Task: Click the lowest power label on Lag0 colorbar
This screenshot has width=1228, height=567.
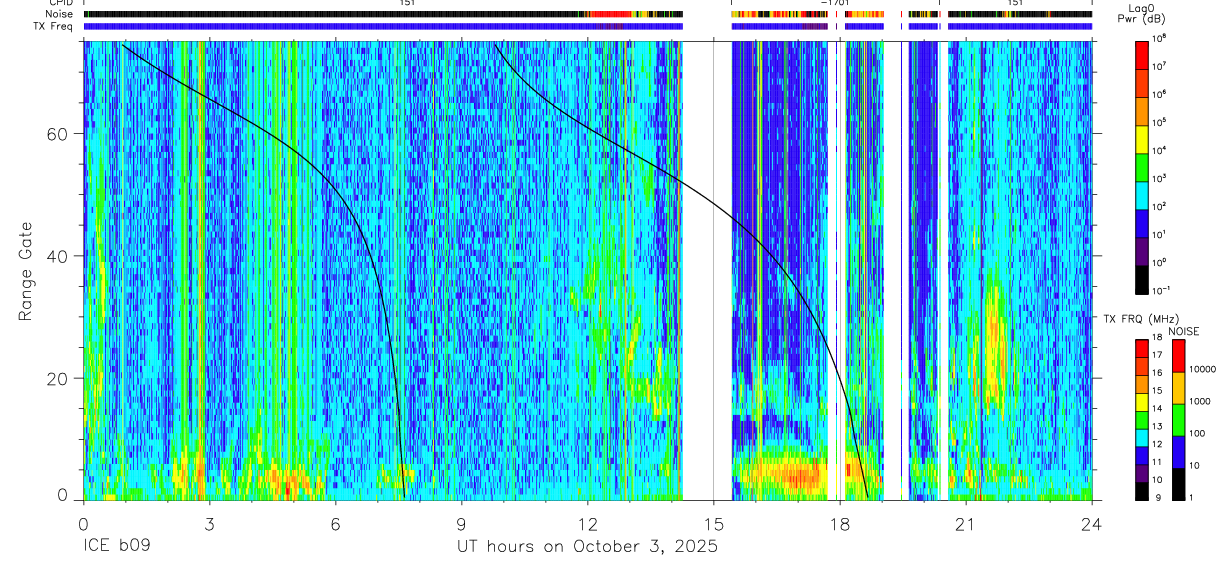Action: coord(1162,290)
